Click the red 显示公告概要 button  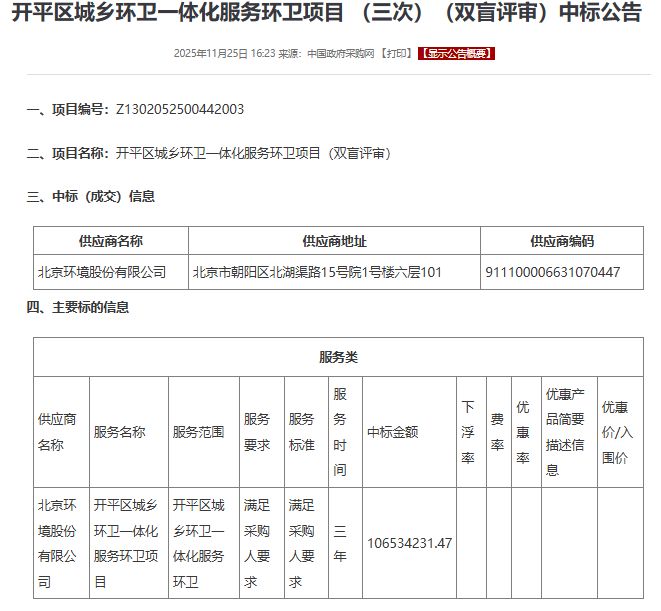pos(455,53)
